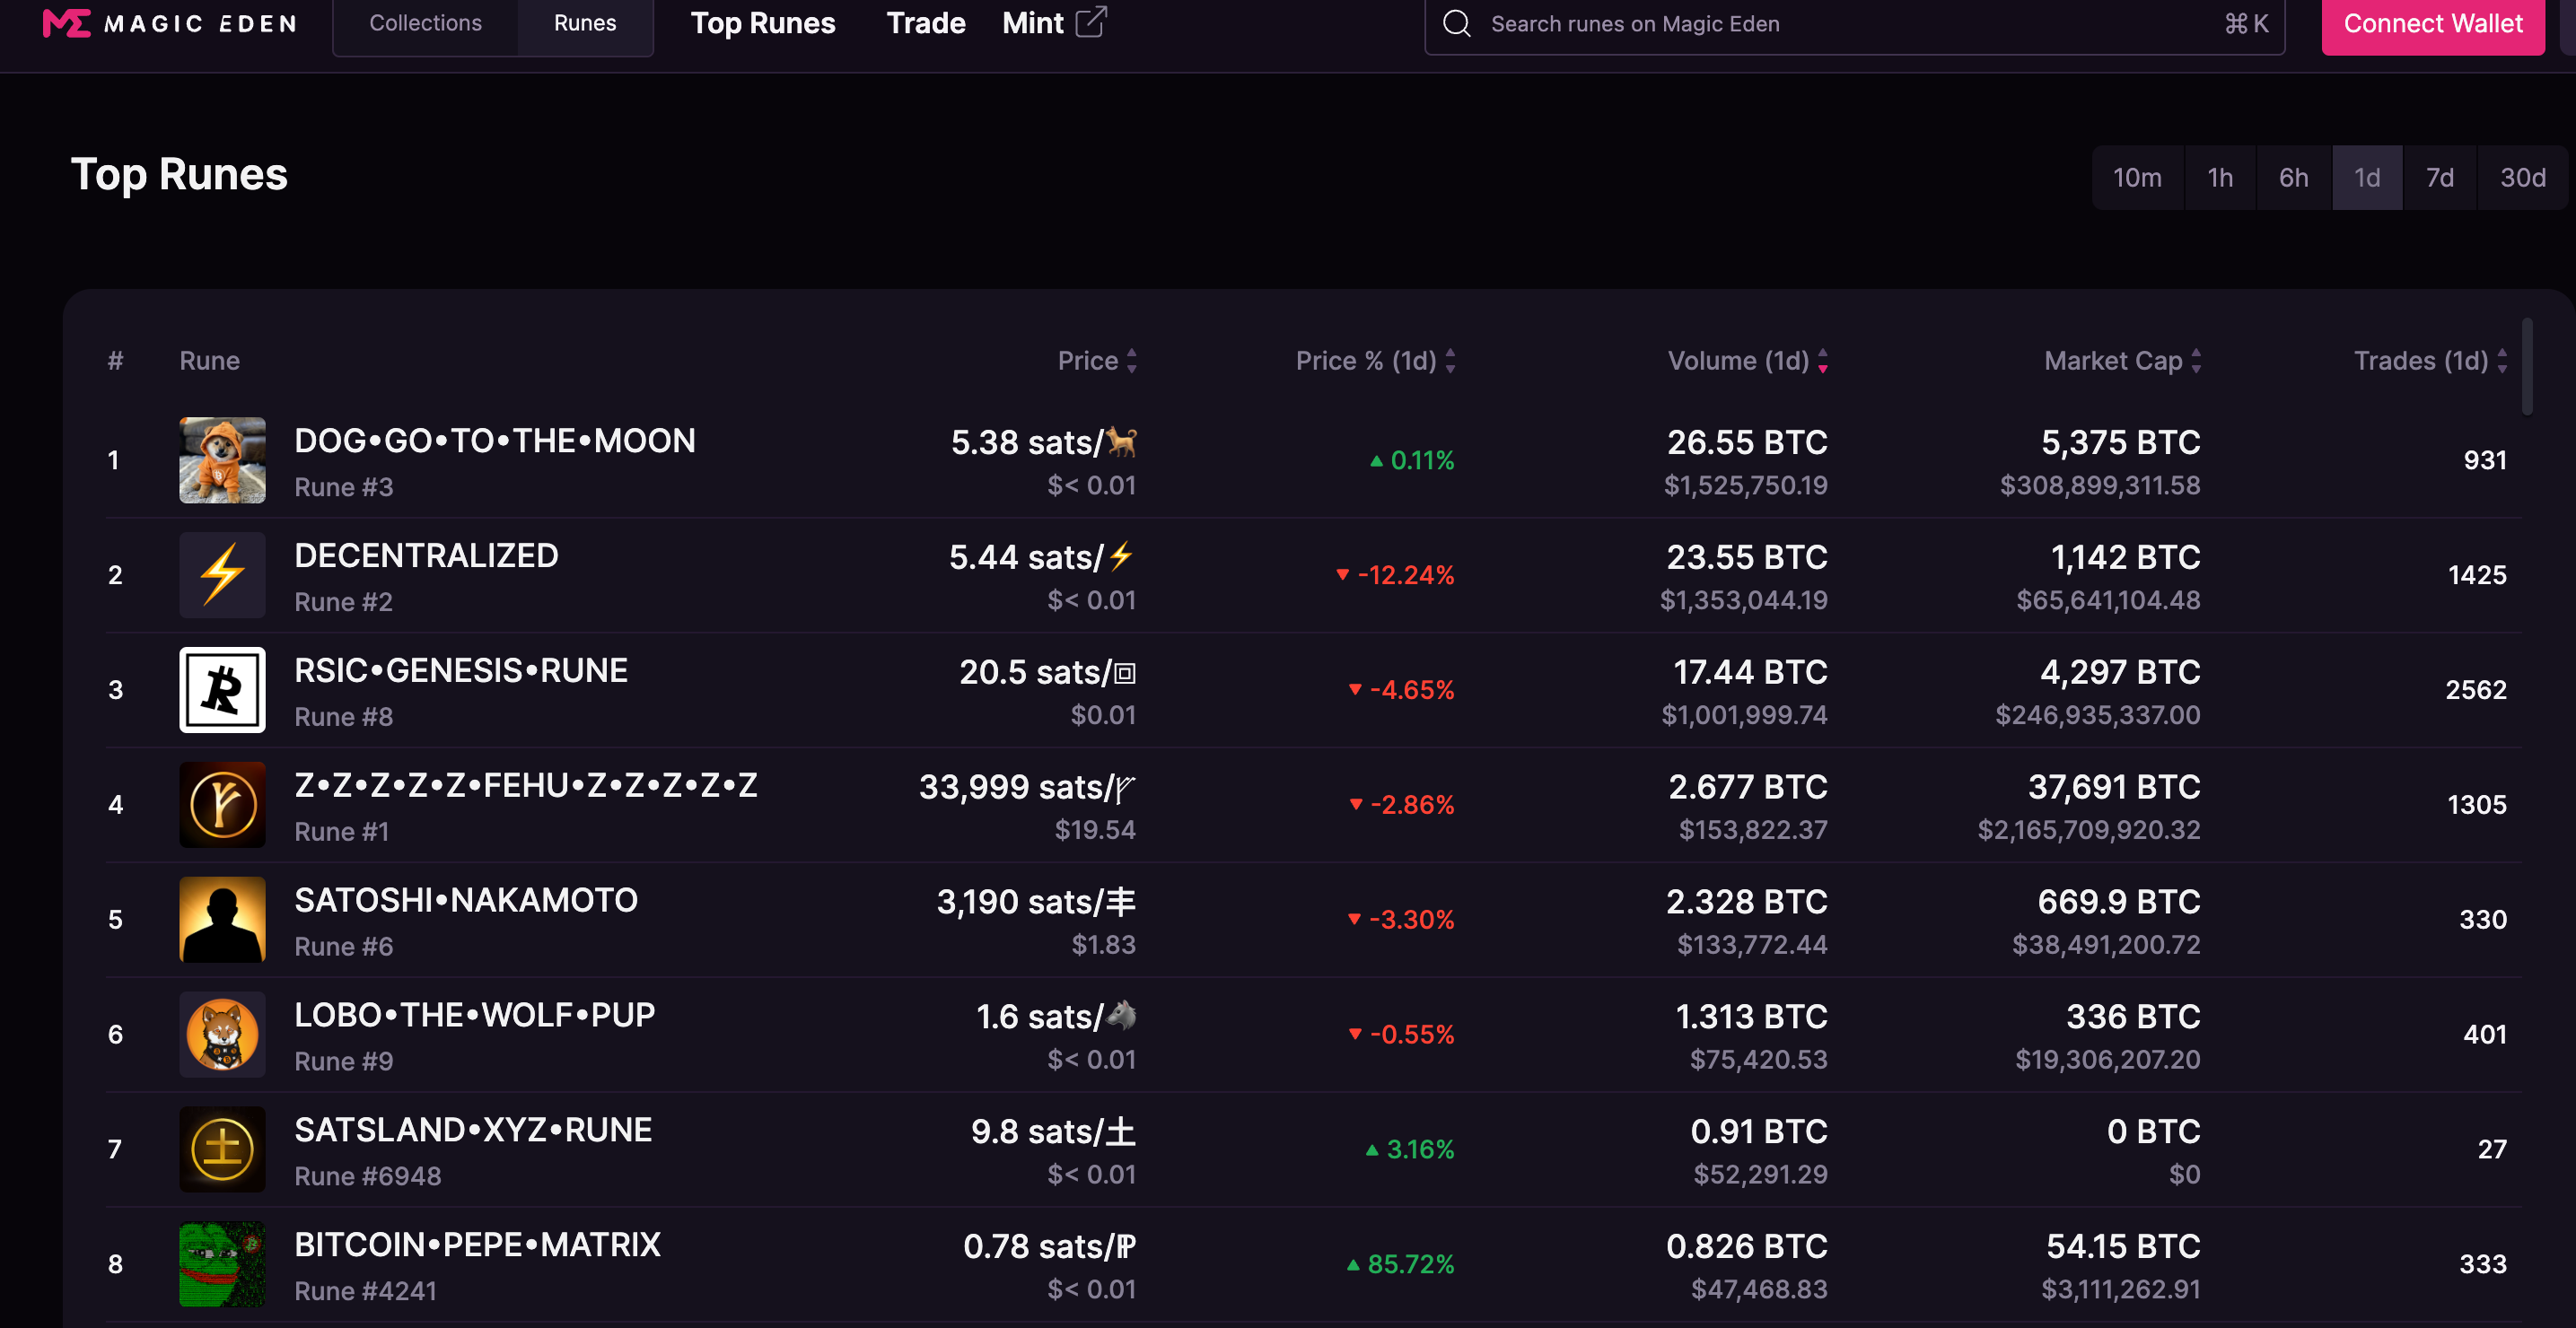Click '37,691 BTC' market cap cell
2576x1328 pixels.
click(2114, 787)
